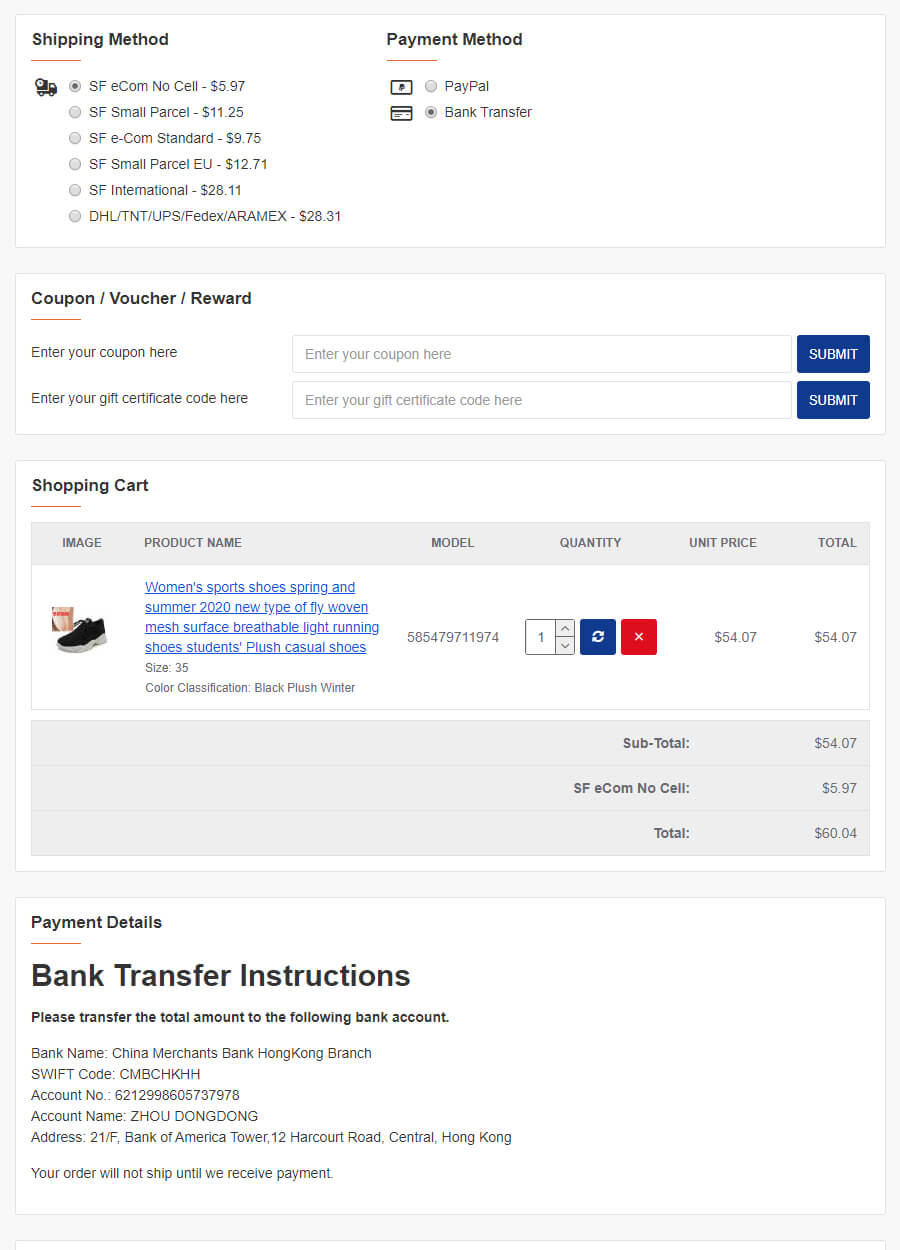Select SF eCom No Cell shipping
The image size is (900, 1250).
[x=75, y=86]
